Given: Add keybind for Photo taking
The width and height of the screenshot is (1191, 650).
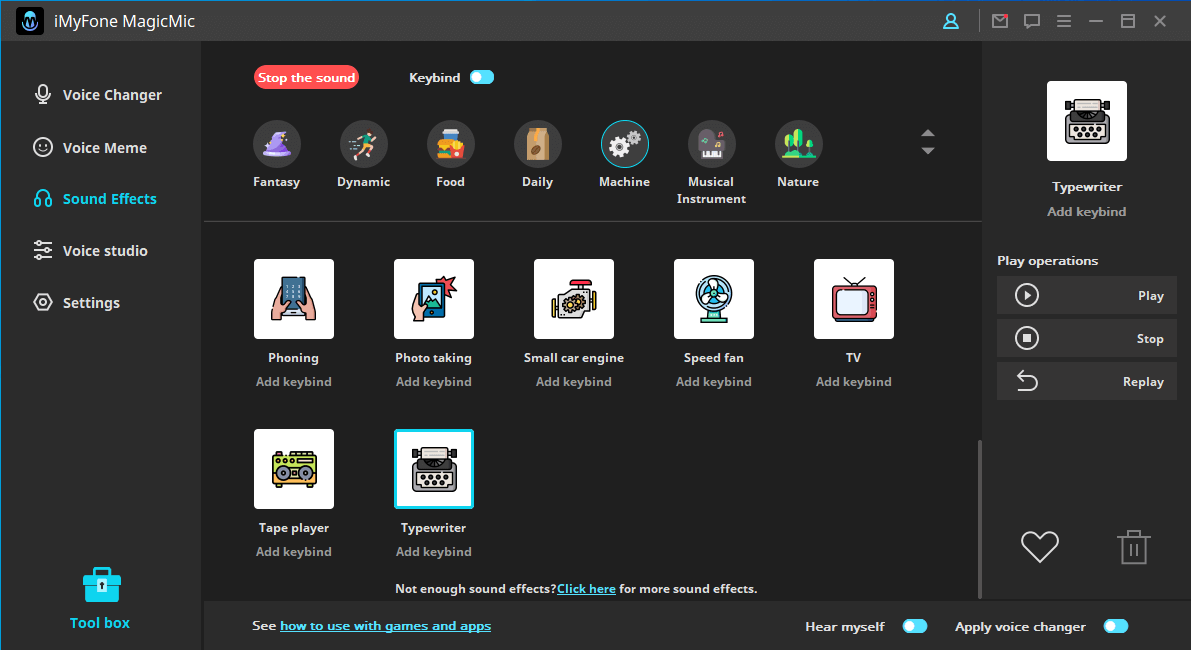Looking at the screenshot, I should pos(434,382).
